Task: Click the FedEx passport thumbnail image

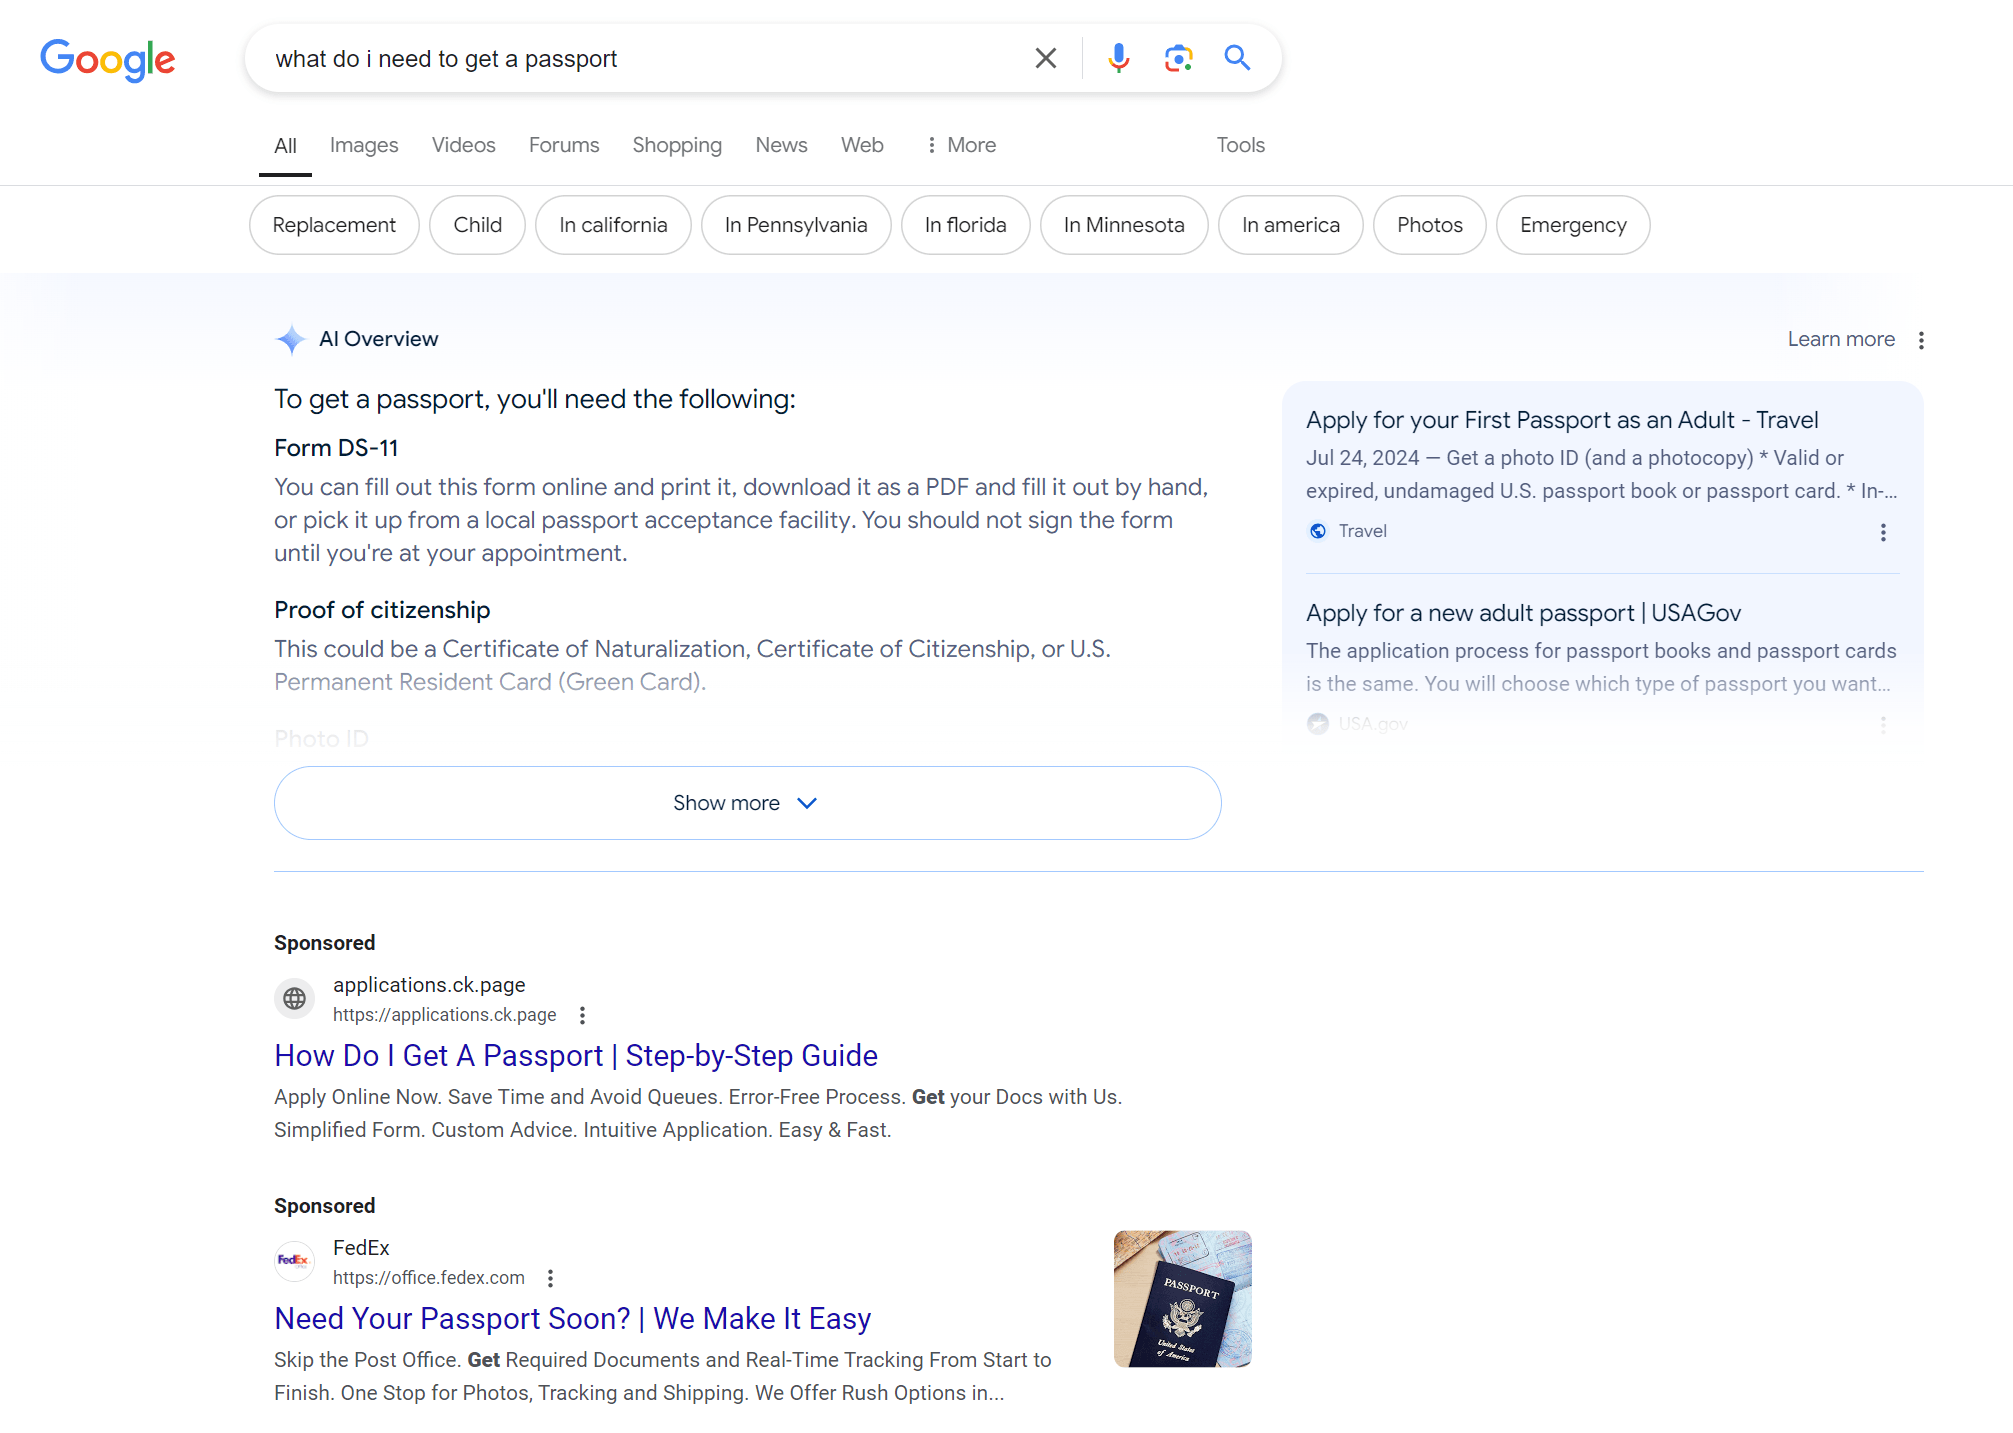Action: [x=1182, y=1298]
